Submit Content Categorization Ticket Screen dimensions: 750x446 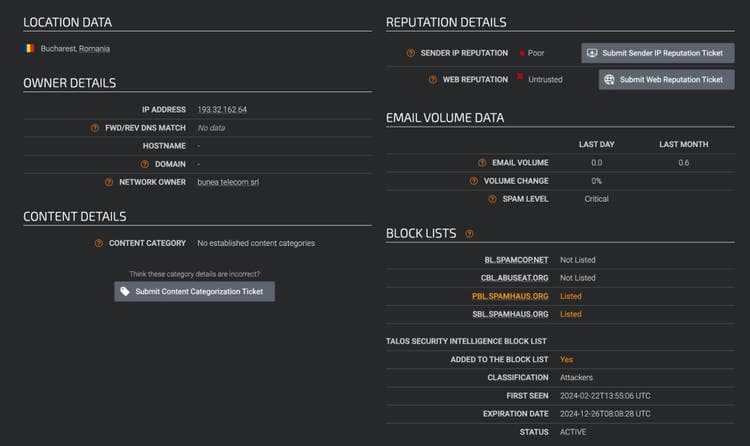[194, 291]
